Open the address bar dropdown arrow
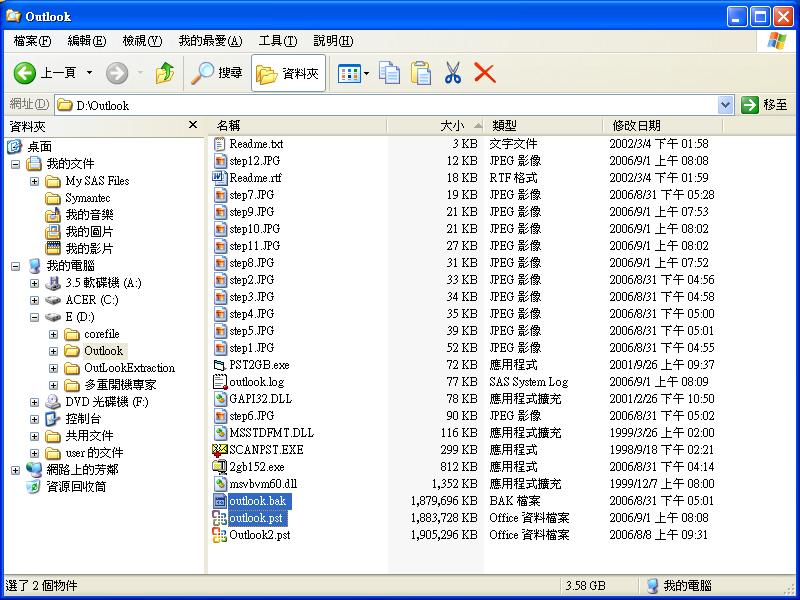 coord(725,106)
